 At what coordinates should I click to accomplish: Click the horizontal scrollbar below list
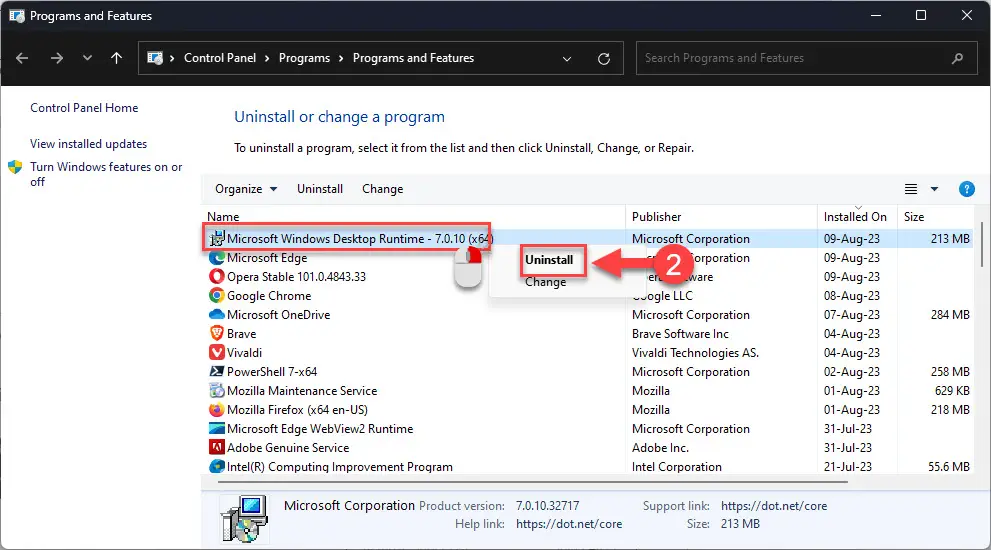pos(532,482)
